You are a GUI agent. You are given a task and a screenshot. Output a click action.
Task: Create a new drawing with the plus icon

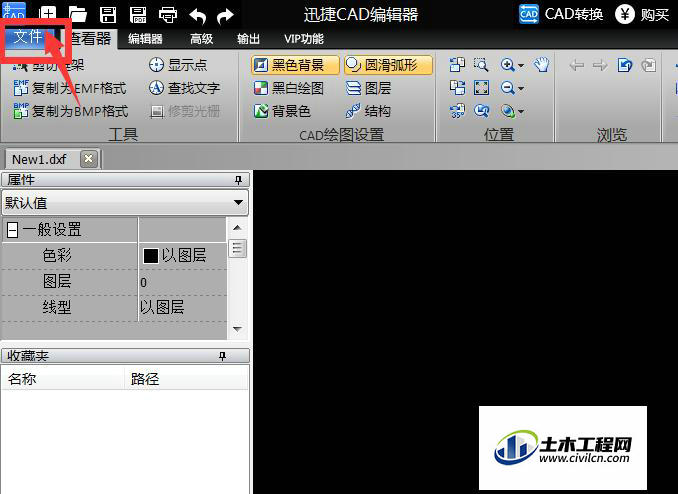click(48, 15)
